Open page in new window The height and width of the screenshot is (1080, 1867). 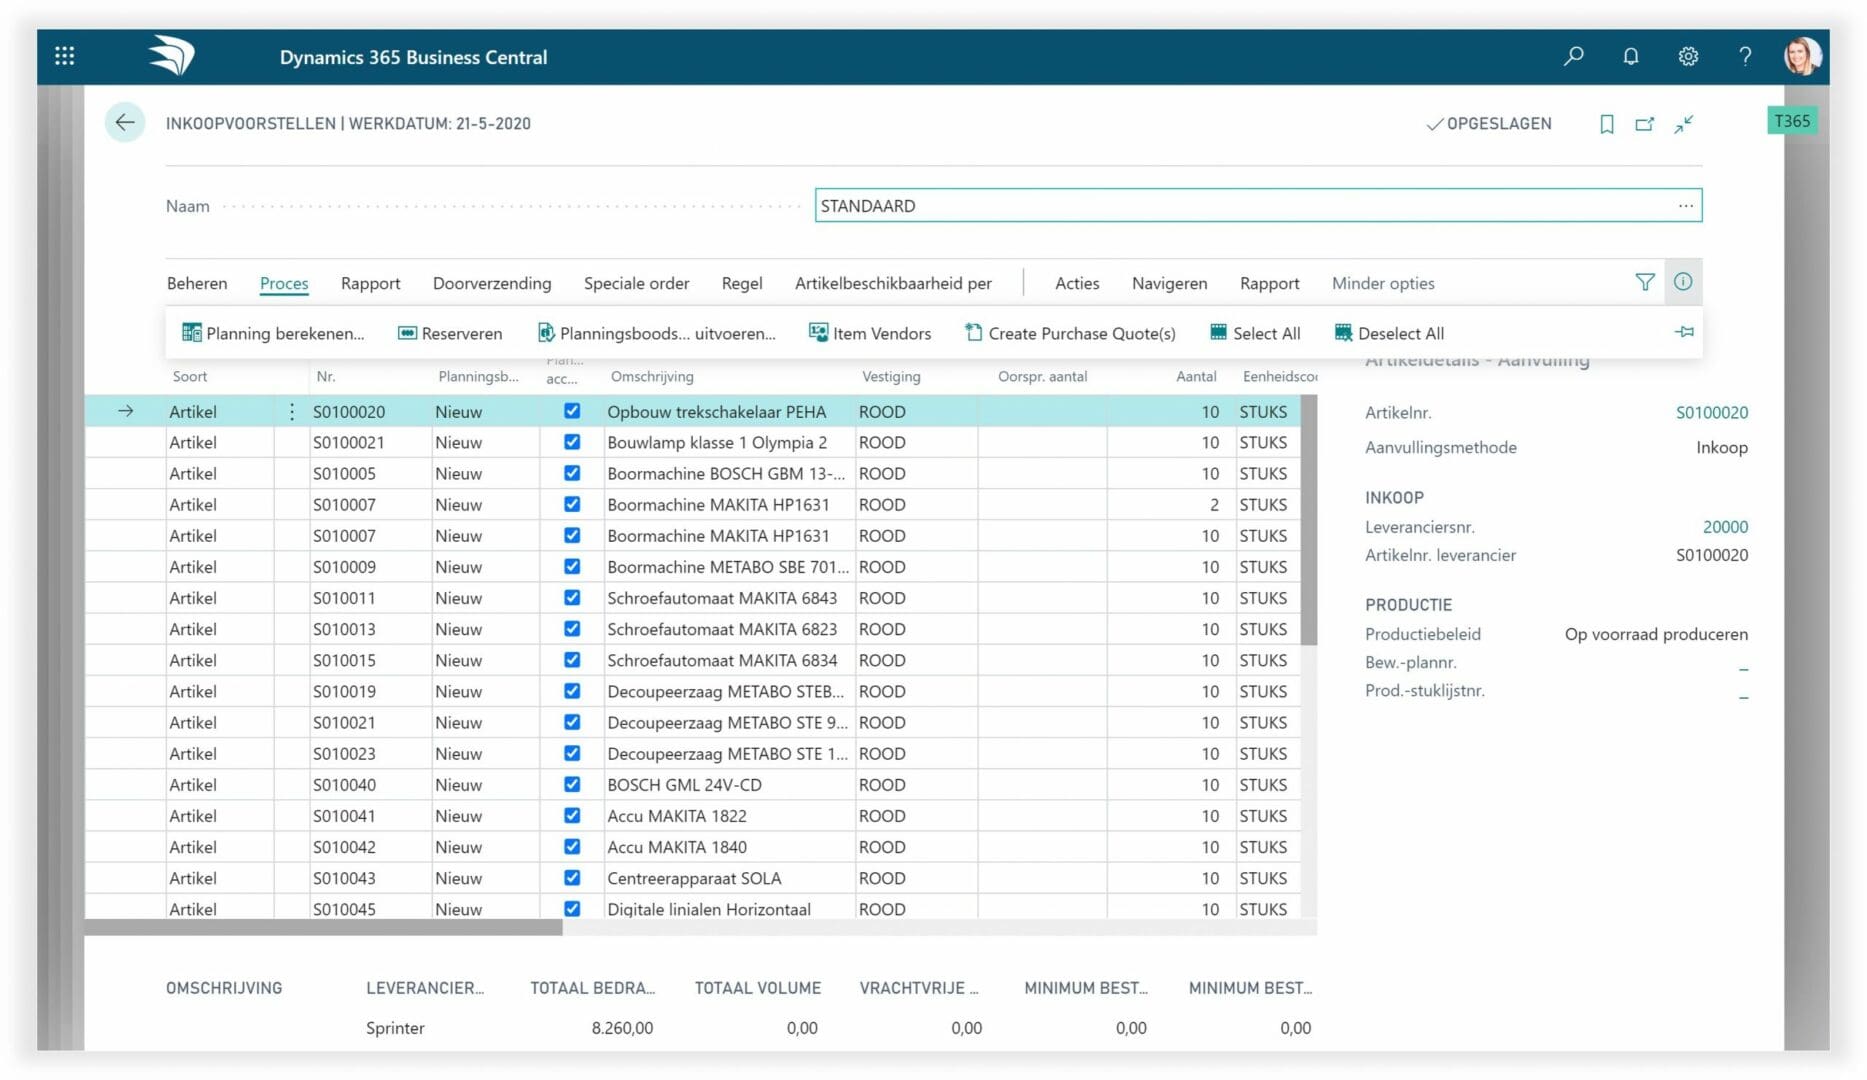(1645, 124)
